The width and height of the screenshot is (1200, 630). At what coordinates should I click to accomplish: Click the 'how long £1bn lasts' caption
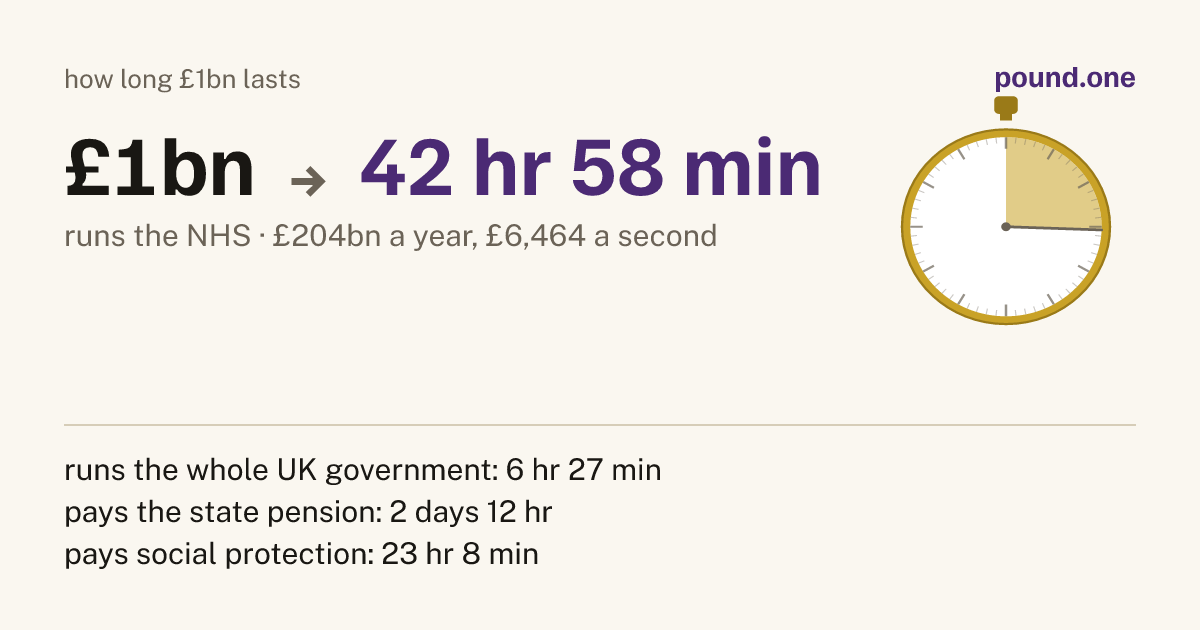[182, 79]
